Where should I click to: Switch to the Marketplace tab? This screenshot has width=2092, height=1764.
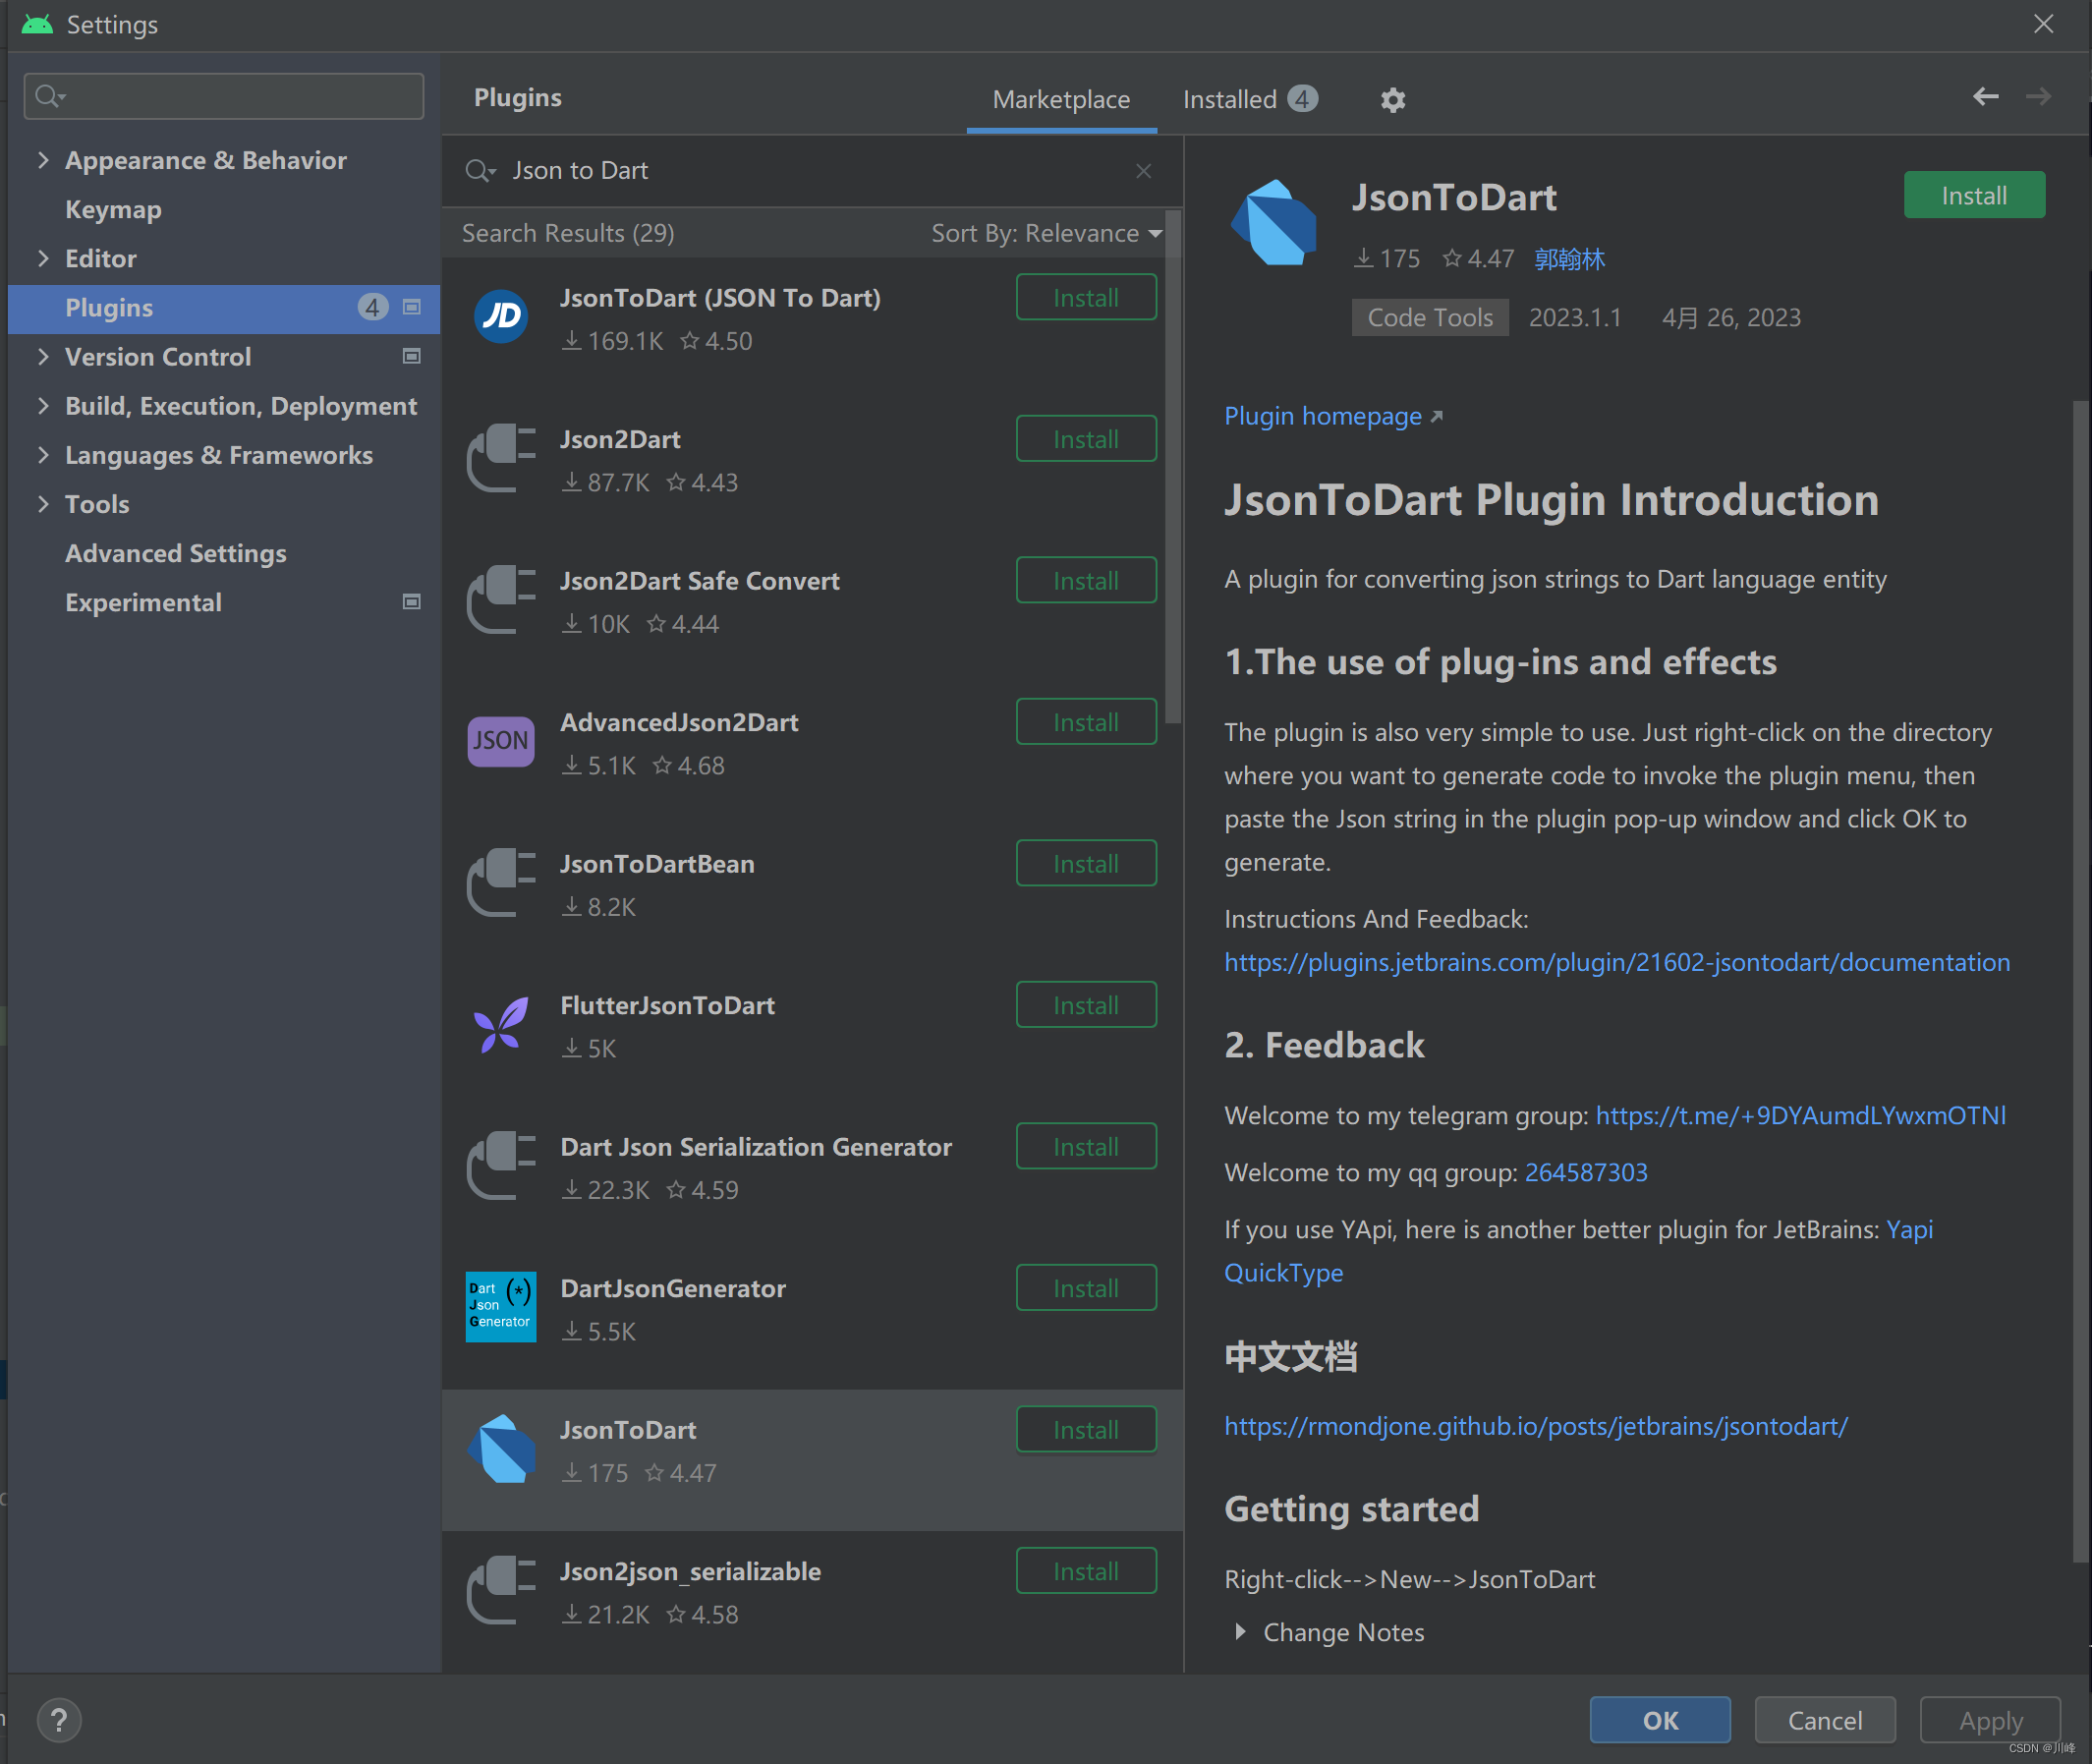1061,100
